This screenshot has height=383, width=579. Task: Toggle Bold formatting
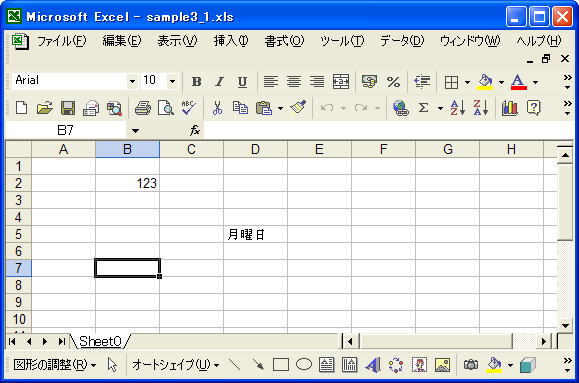pyautogui.click(x=196, y=82)
